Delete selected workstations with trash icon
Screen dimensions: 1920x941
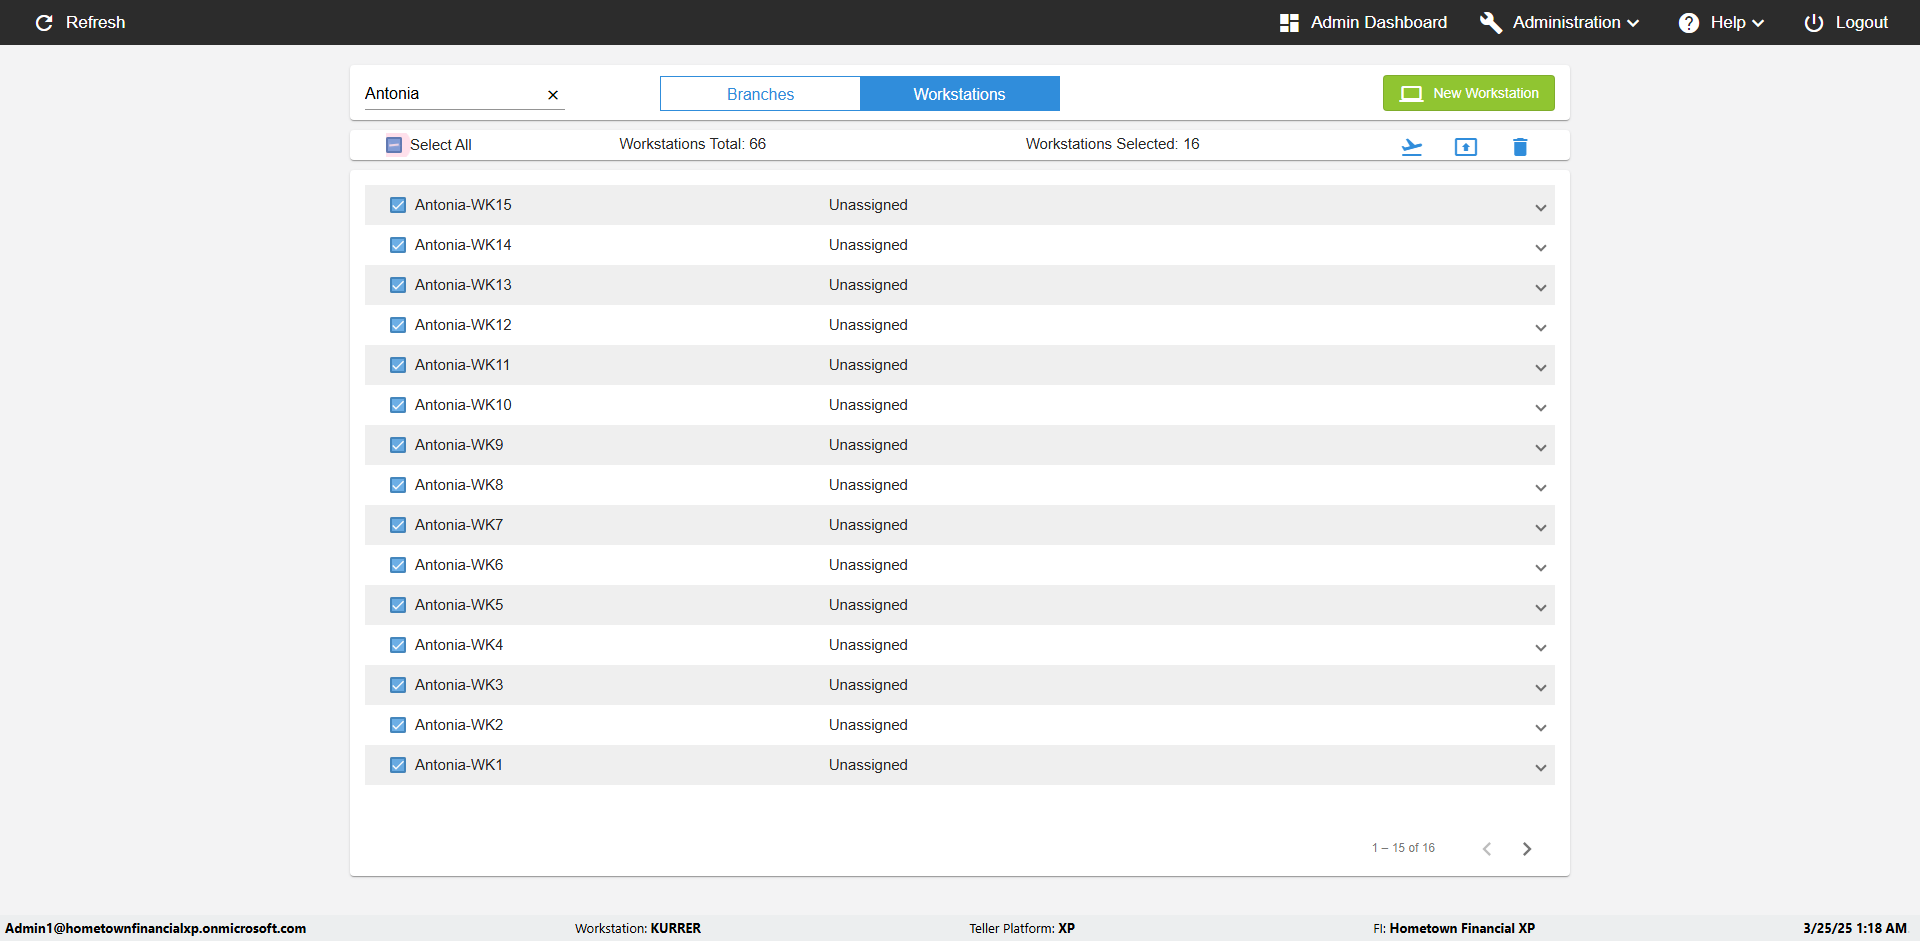1520,147
